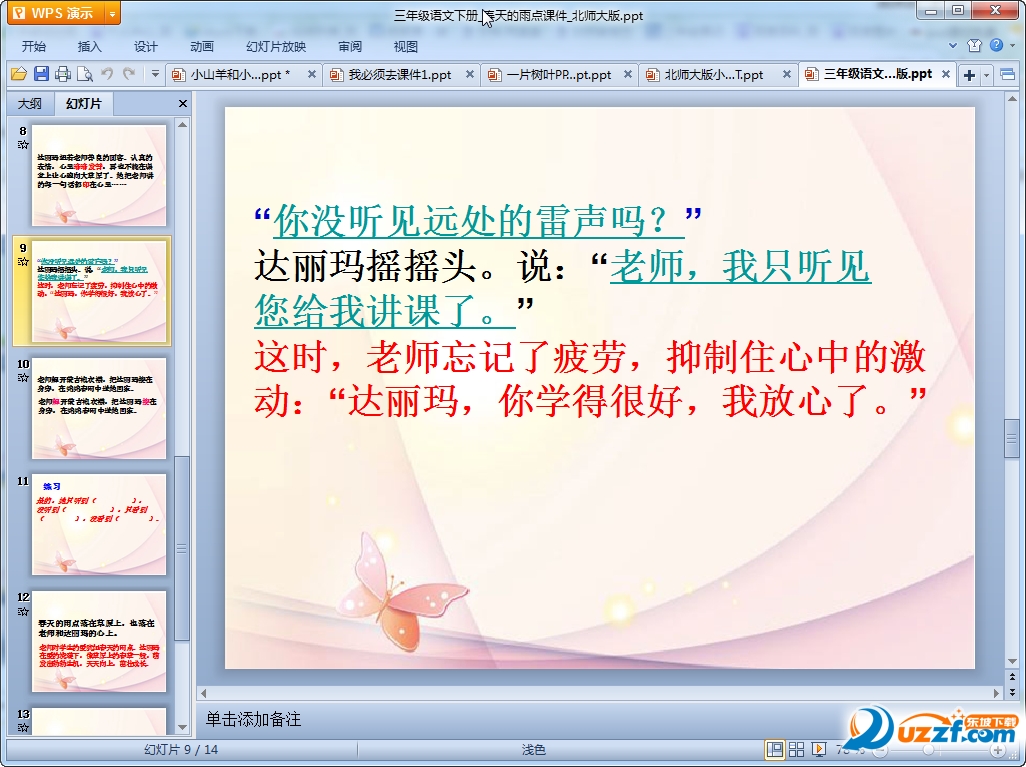This screenshot has width=1026, height=767.
Task: Close the 小山羊和小...ppt document tab
Action: [312, 75]
